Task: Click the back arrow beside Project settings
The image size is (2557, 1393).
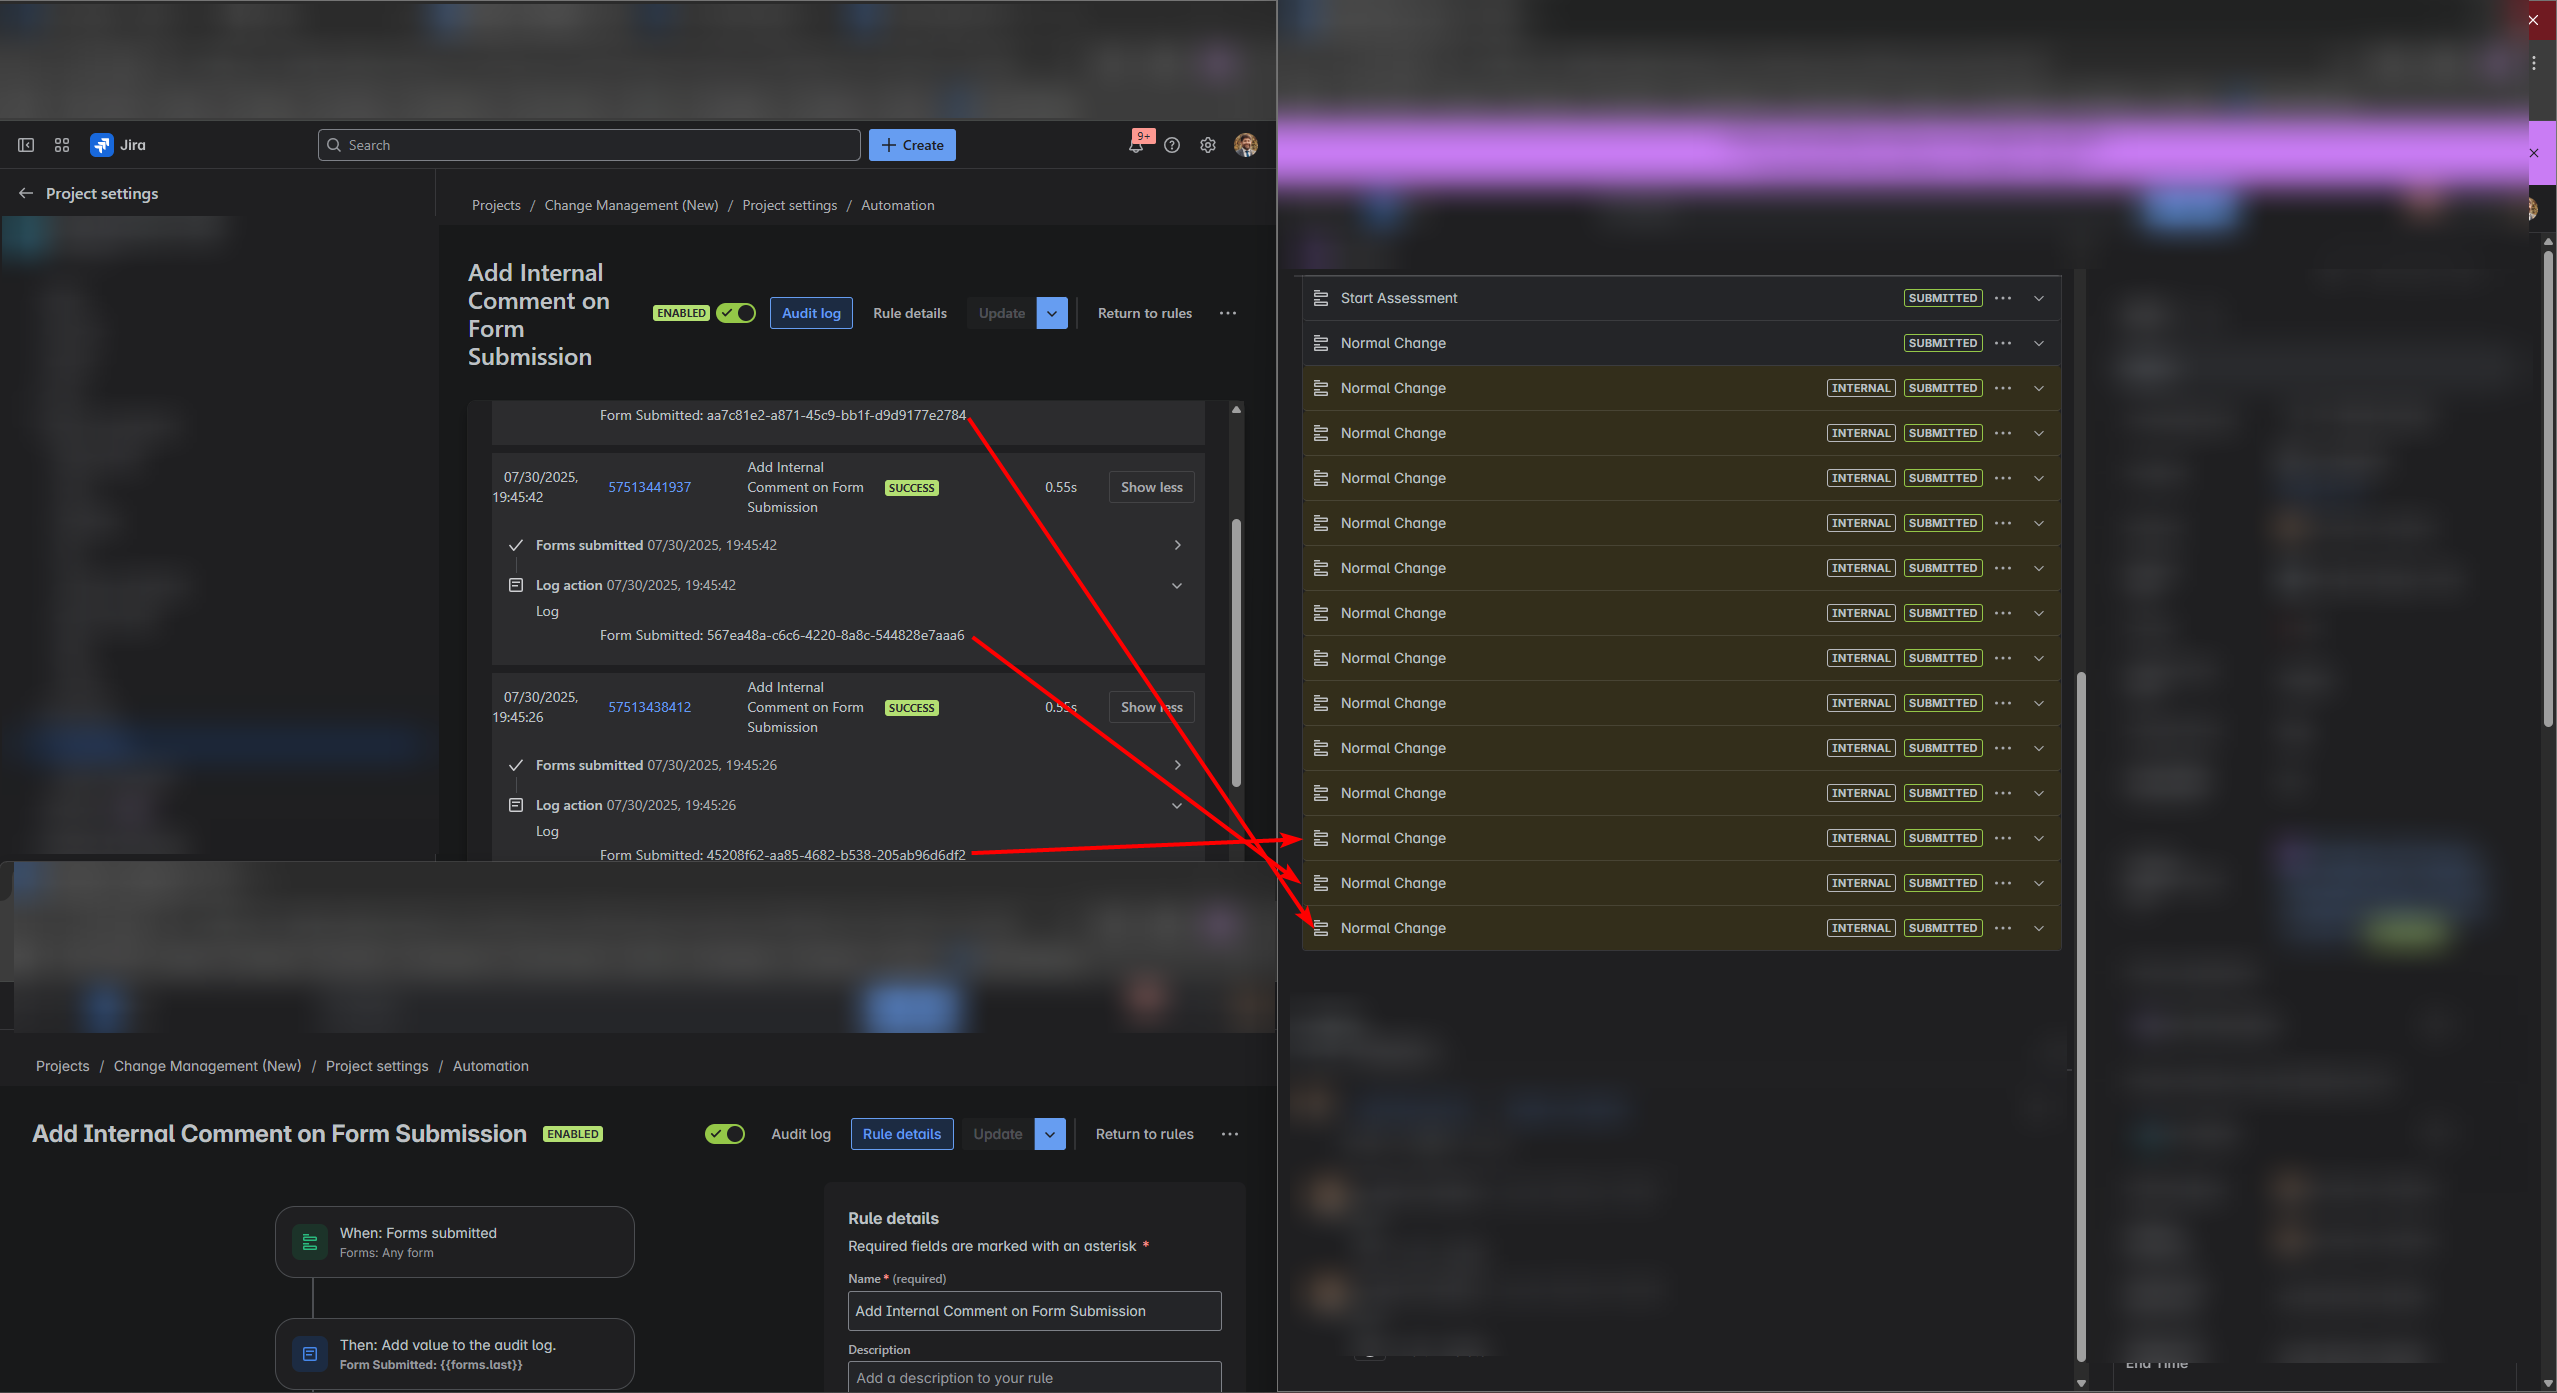Action: tap(26, 192)
